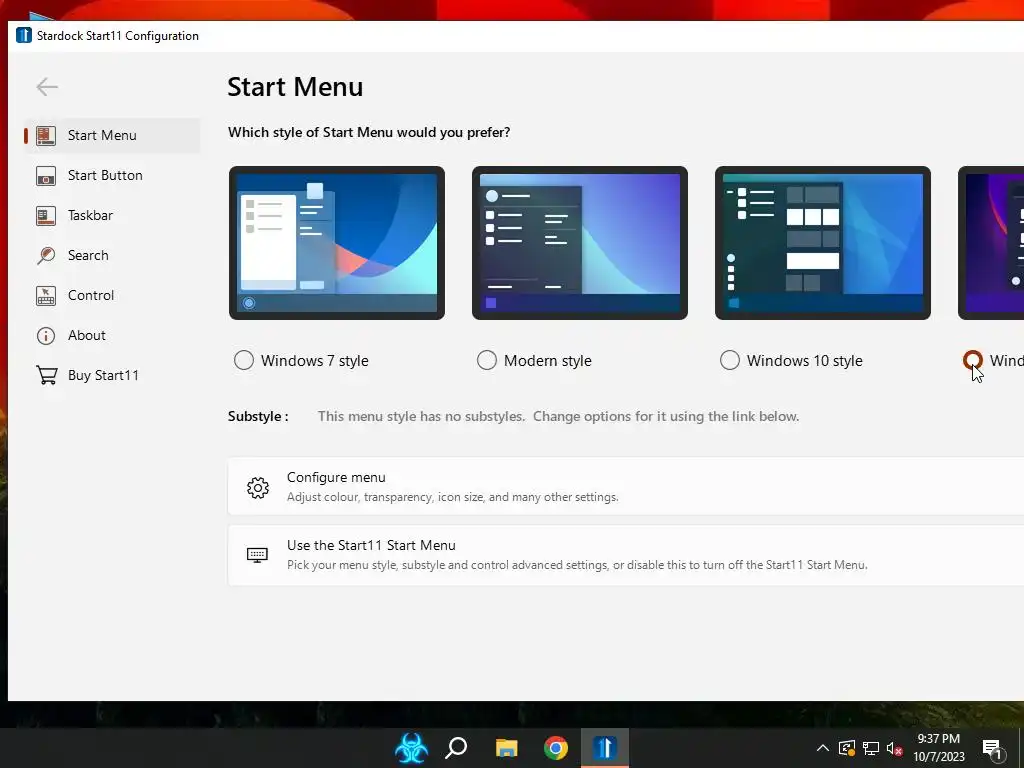Click the Modern style preview thumbnail
Image resolution: width=1024 pixels, height=768 pixels.
tap(580, 243)
